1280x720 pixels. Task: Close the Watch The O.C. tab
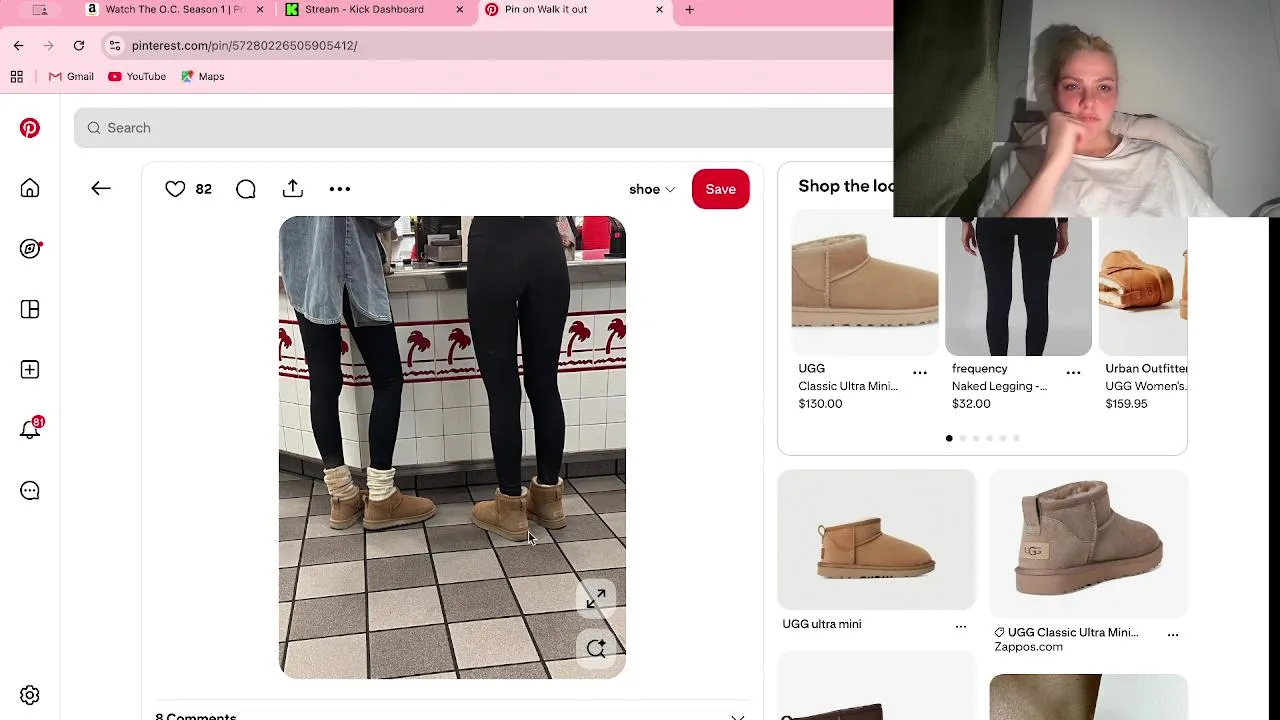pos(260,9)
